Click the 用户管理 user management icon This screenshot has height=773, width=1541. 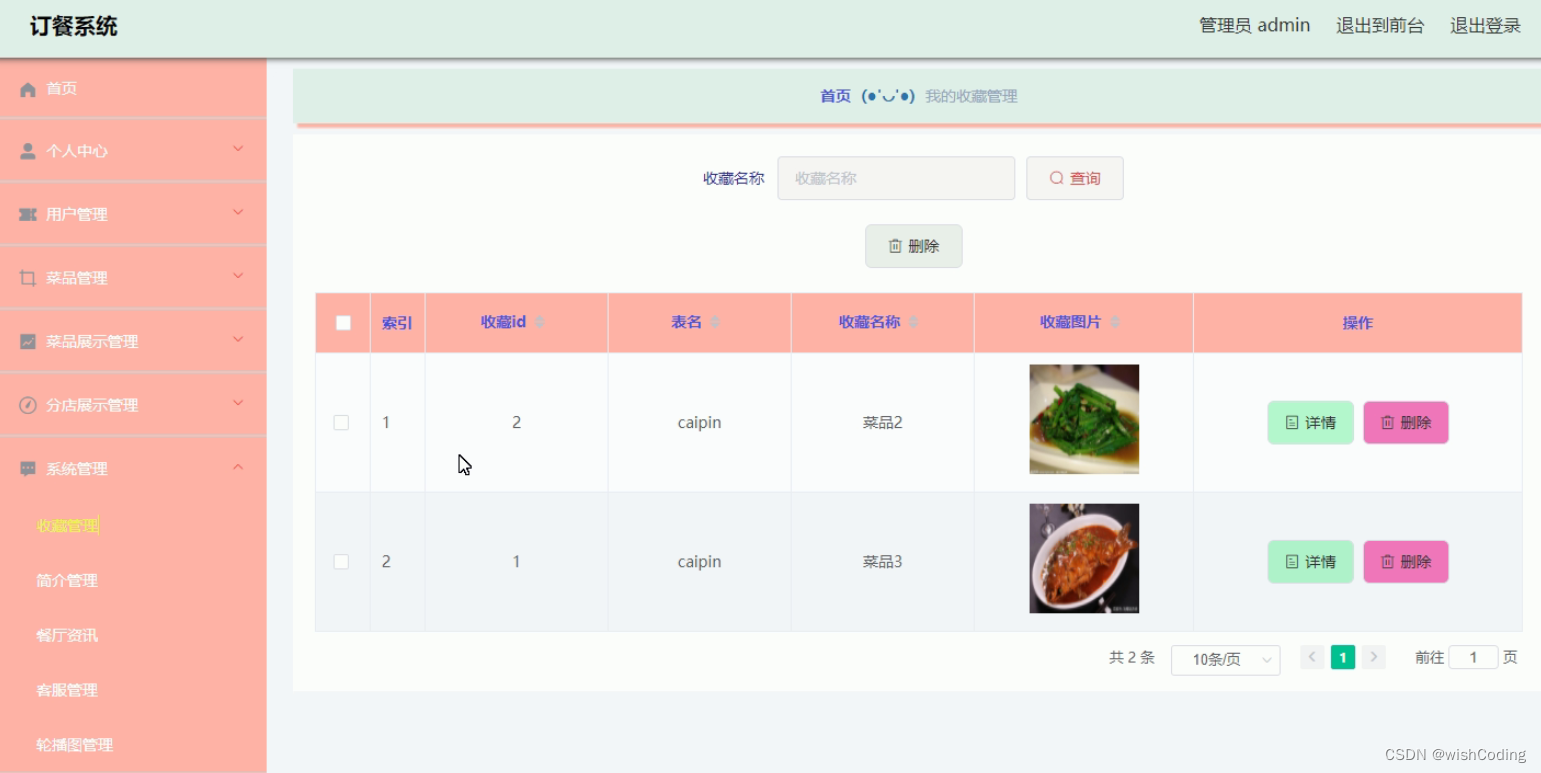tap(25, 213)
